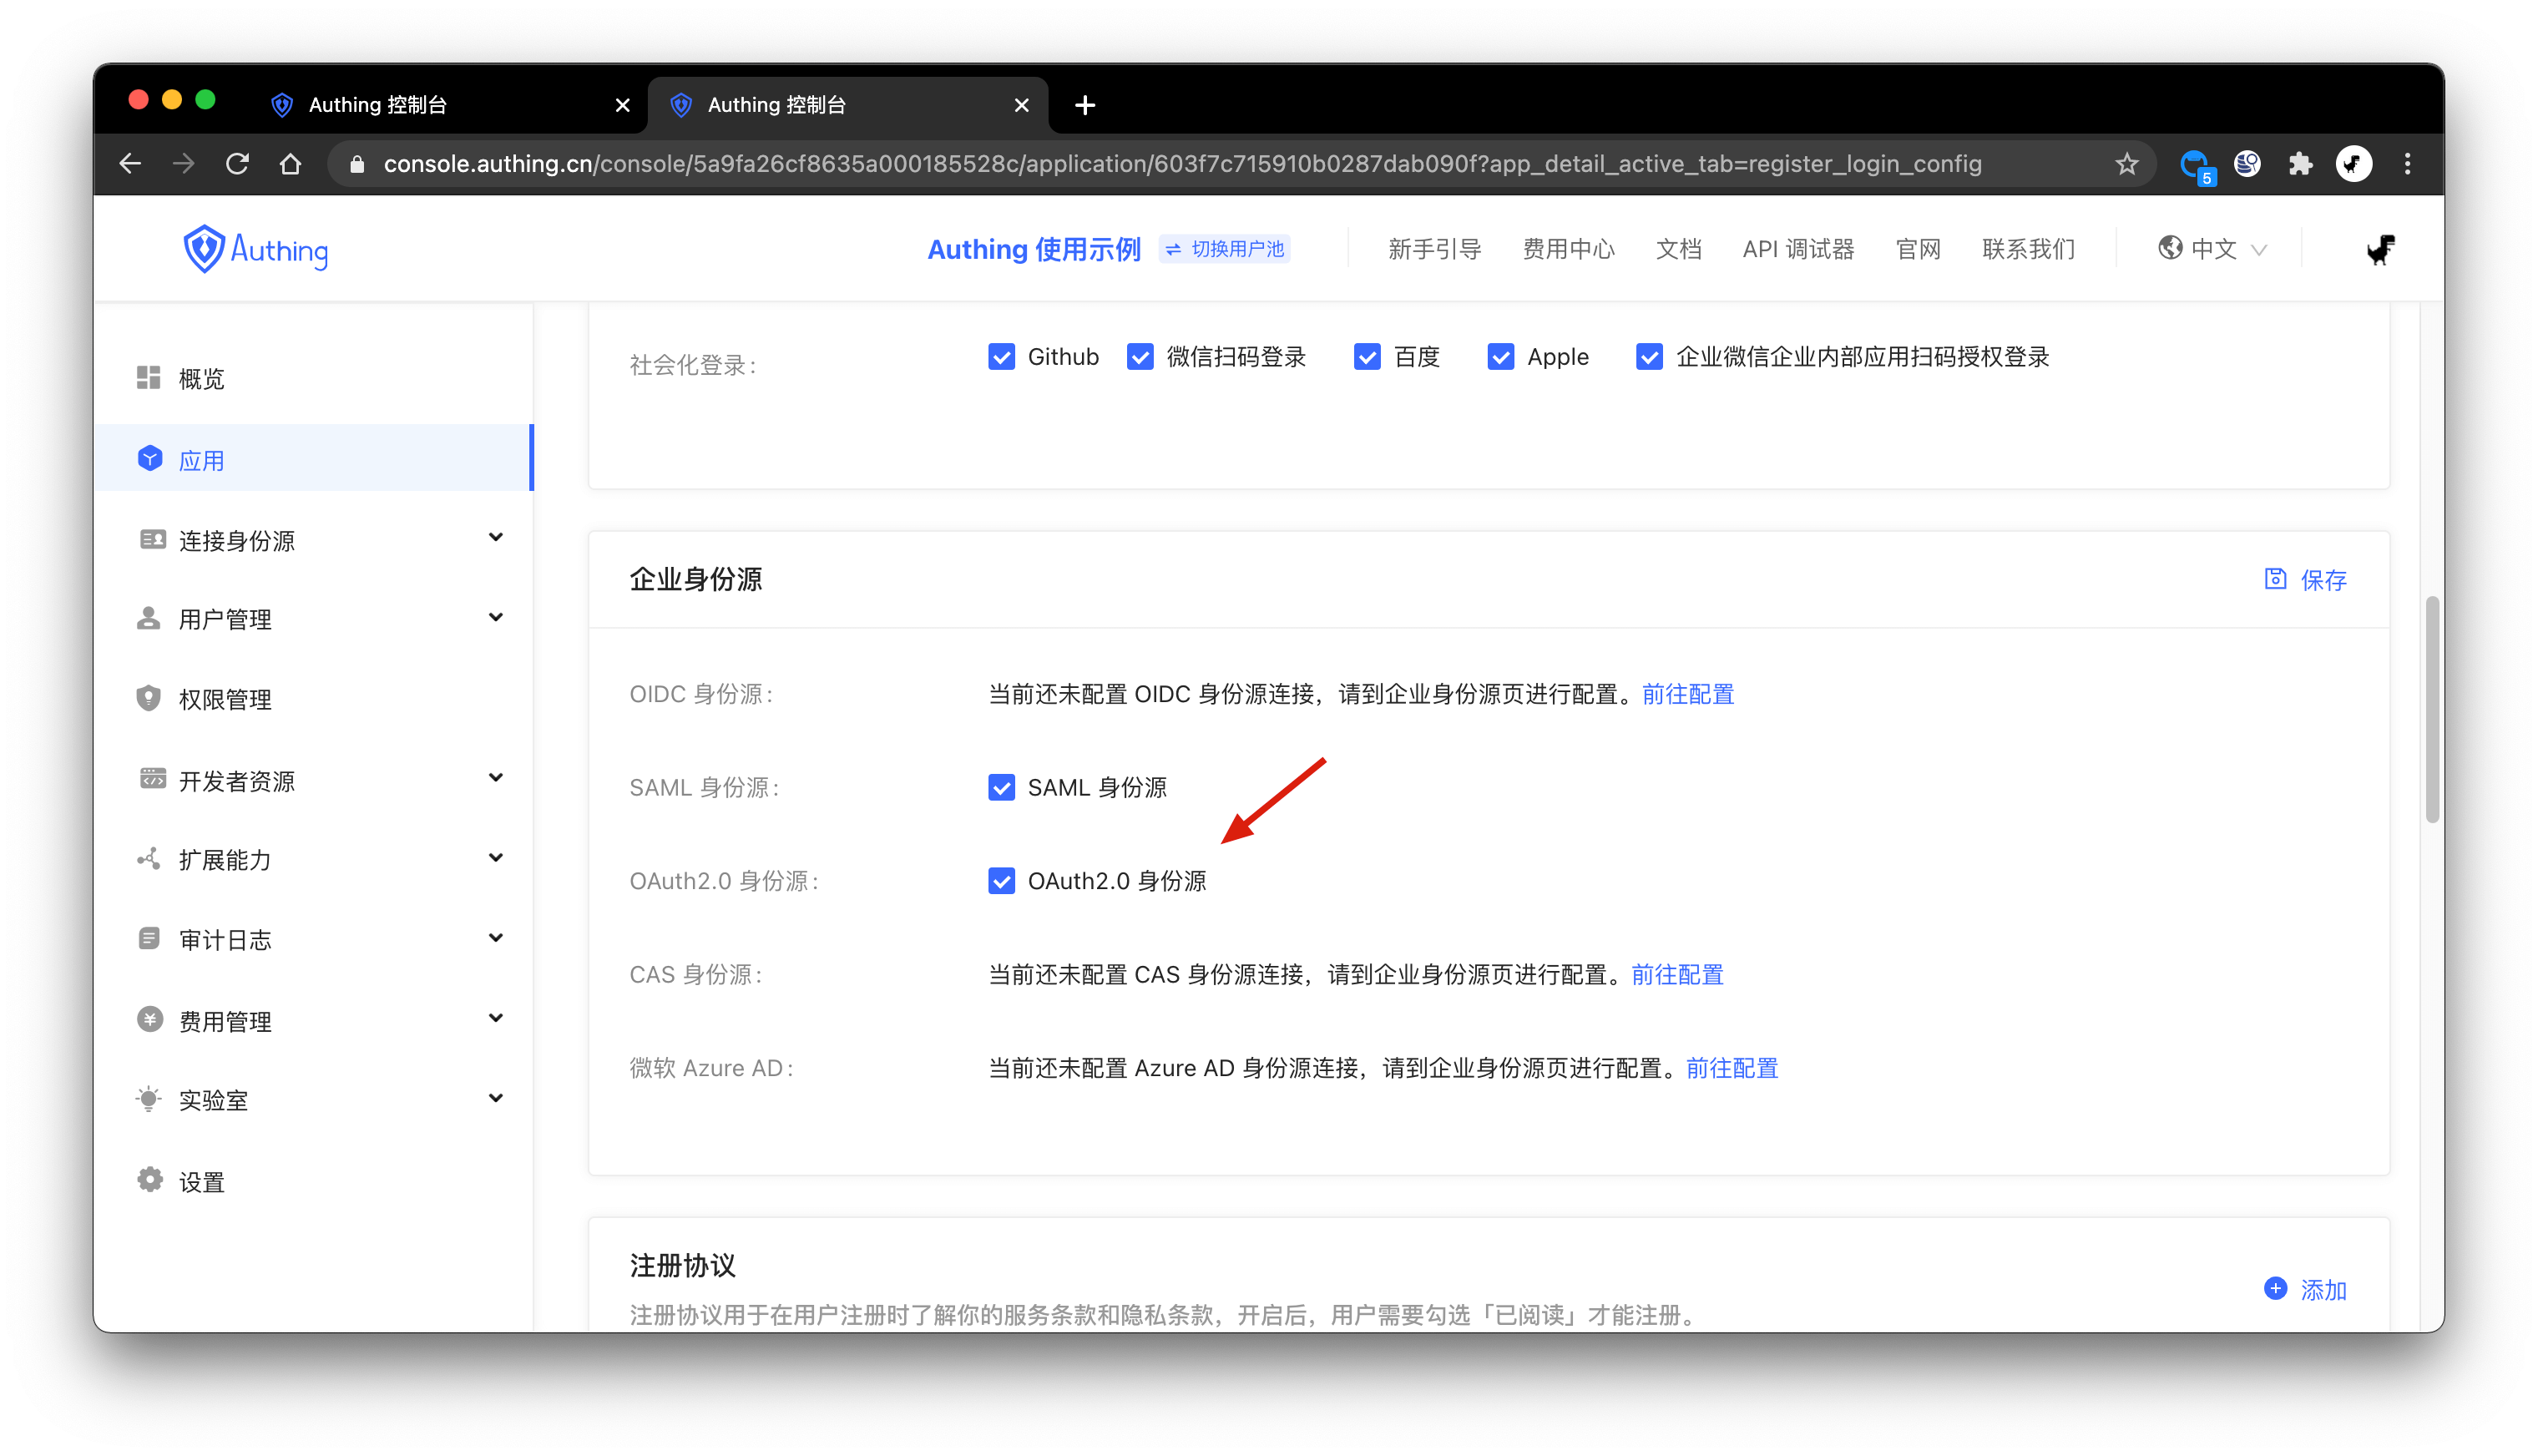
Task: Reload the page in the browser
Action: point(237,164)
